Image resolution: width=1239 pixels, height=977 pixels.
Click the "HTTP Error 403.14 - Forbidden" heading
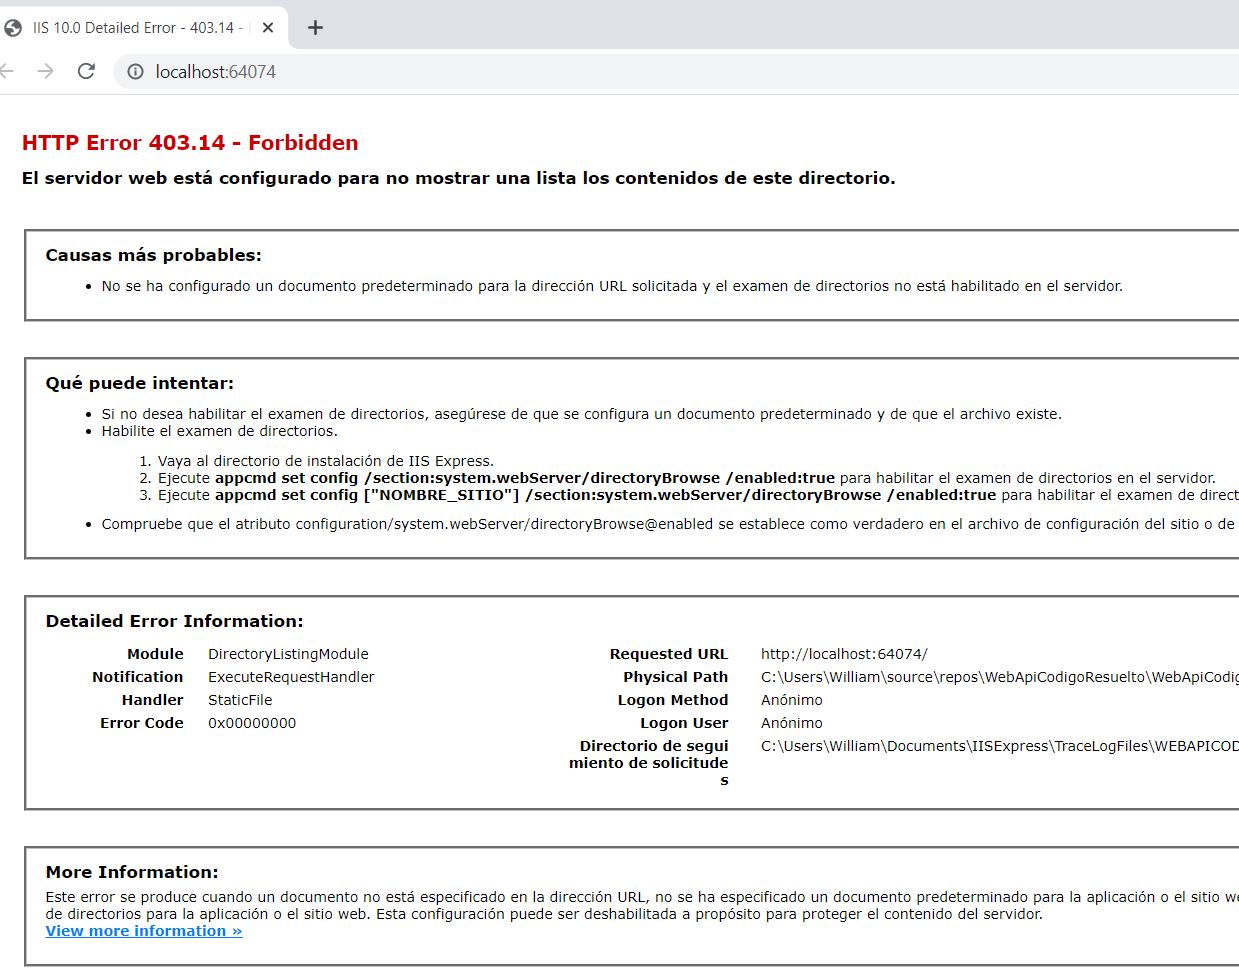click(x=189, y=142)
